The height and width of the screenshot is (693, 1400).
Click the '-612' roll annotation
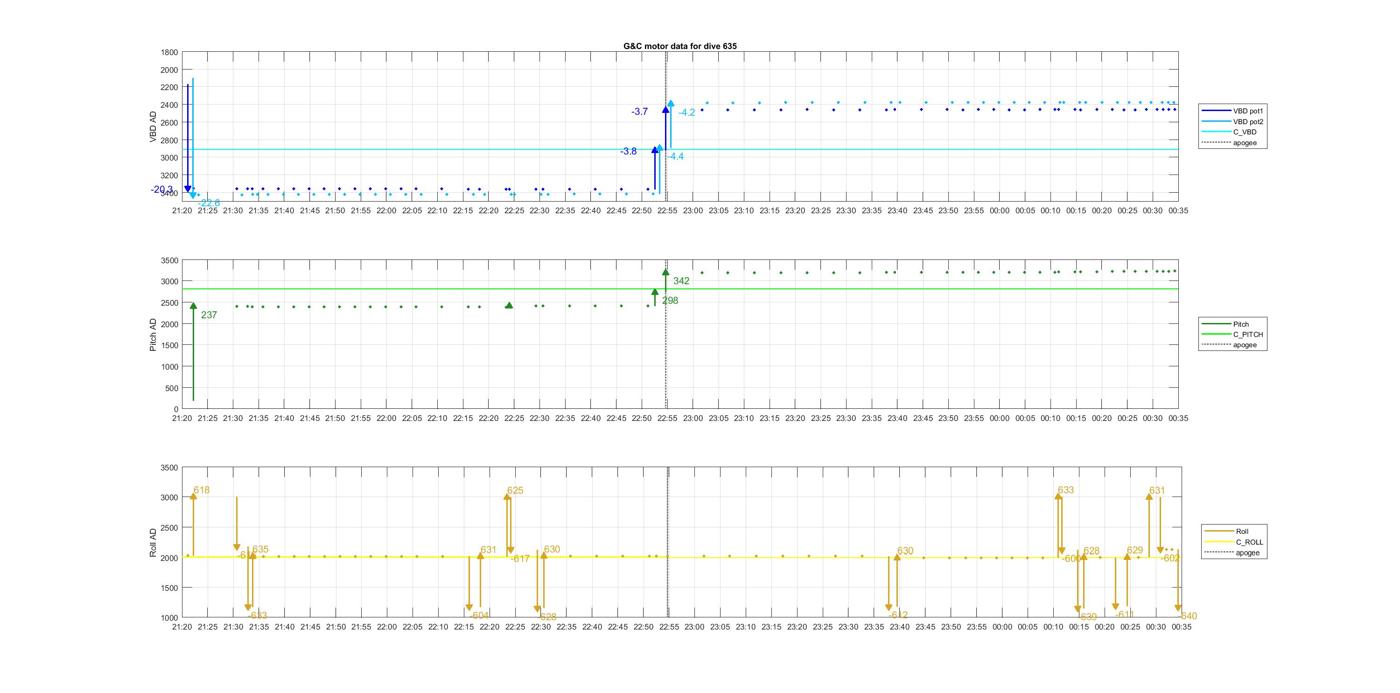(898, 615)
